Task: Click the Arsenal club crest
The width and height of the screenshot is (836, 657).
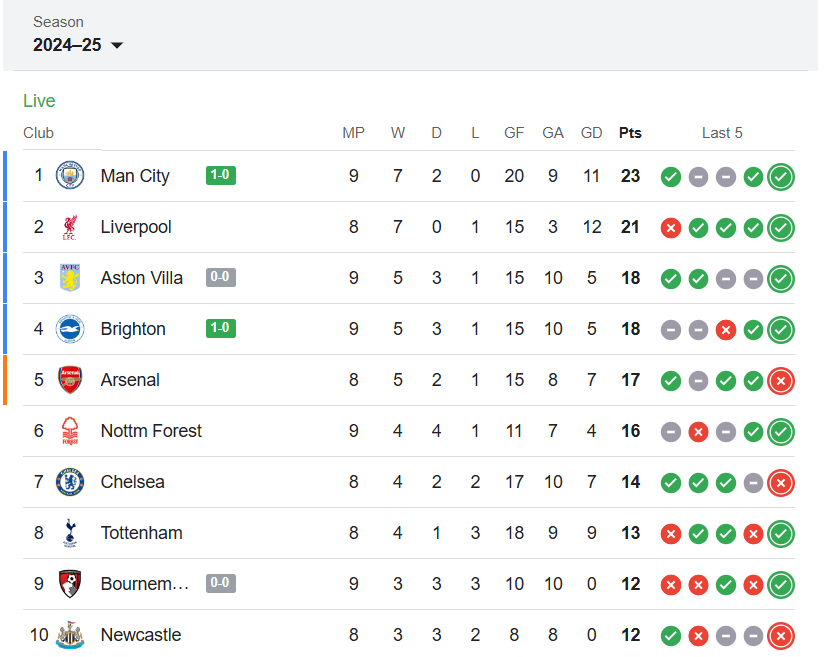Action: (70, 380)
